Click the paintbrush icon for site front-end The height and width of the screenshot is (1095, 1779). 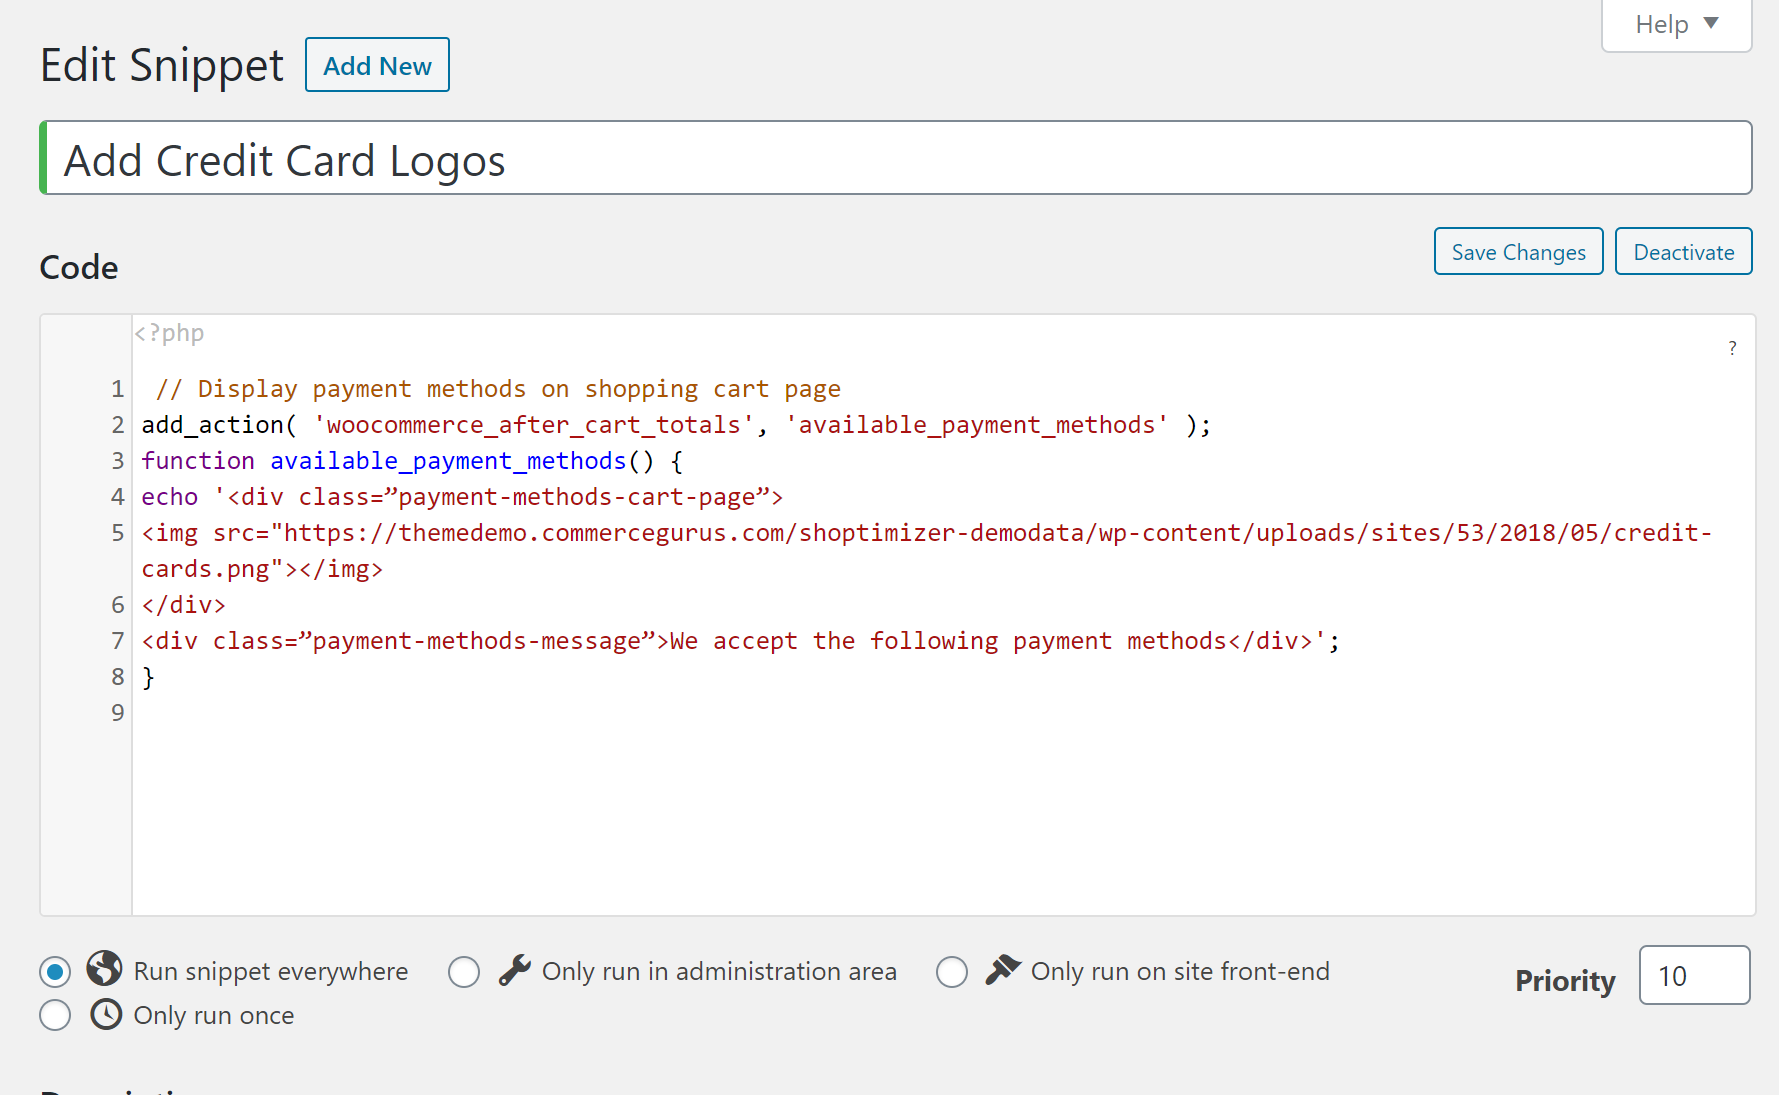1003,969
